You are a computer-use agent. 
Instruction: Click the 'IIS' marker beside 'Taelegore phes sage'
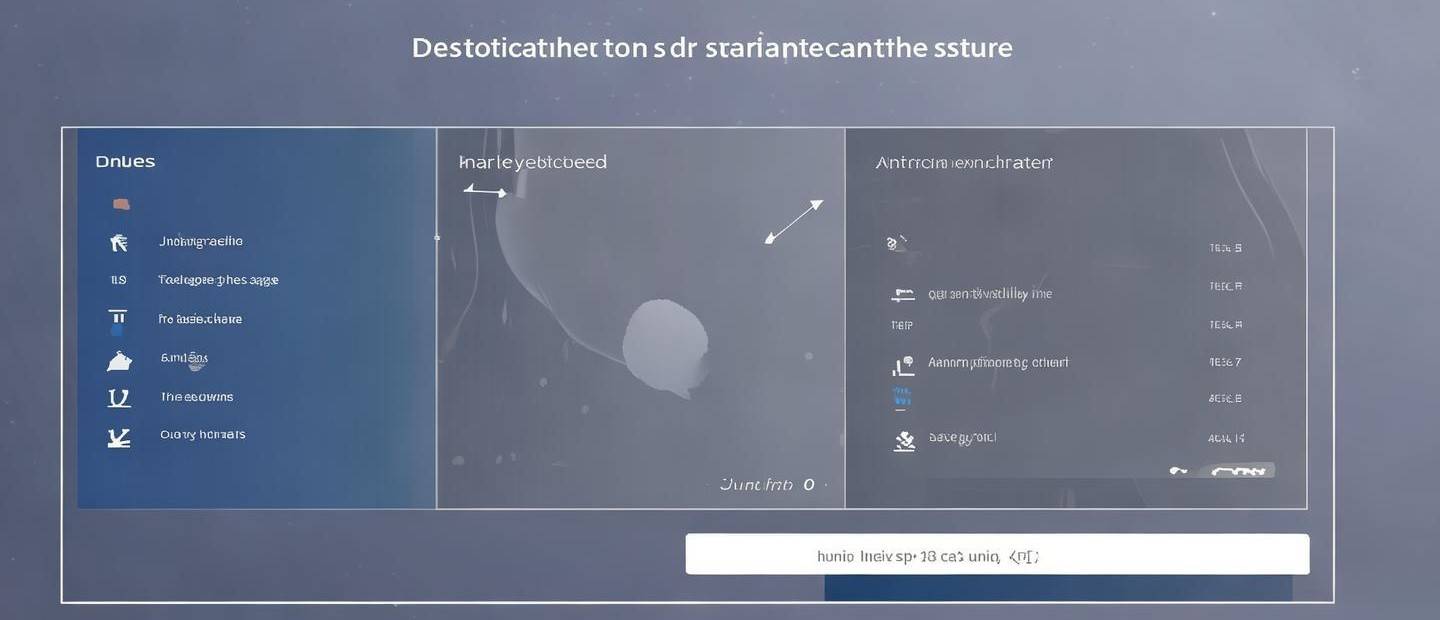[118, 280]
